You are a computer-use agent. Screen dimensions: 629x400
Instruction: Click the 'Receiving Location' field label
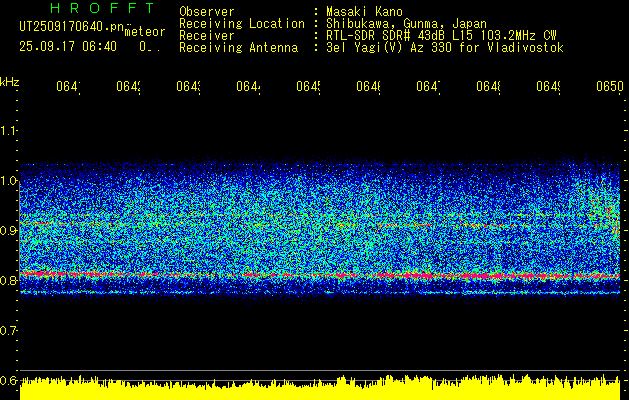click(x=242, y=24)
